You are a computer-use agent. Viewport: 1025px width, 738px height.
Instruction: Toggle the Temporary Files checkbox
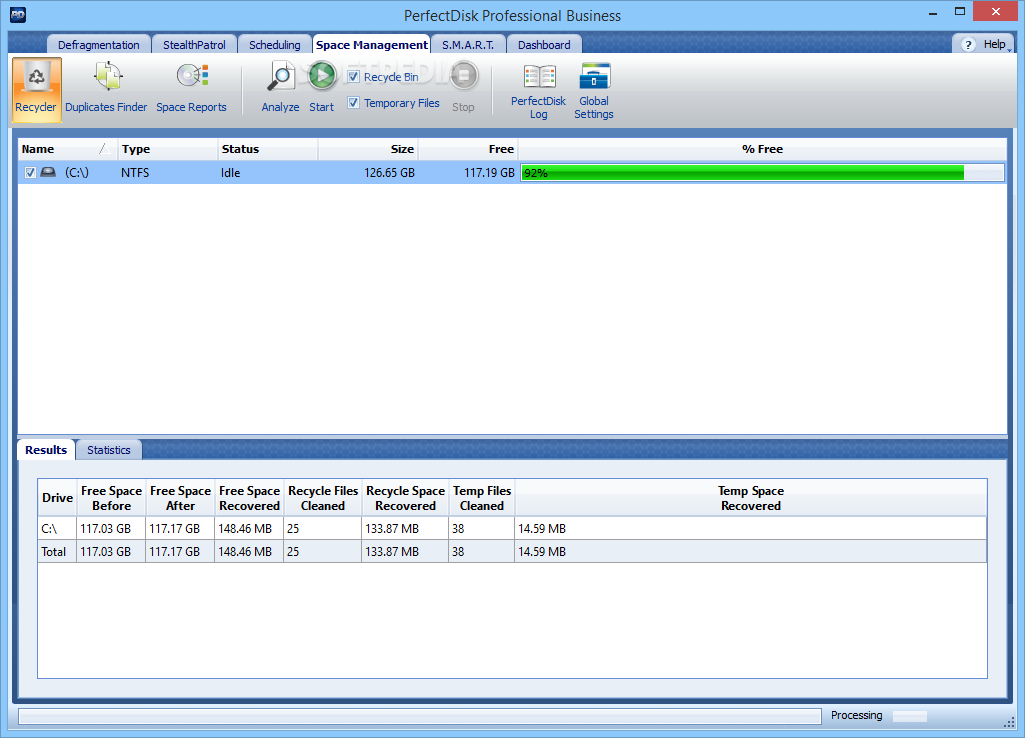[x=354, y=103]
